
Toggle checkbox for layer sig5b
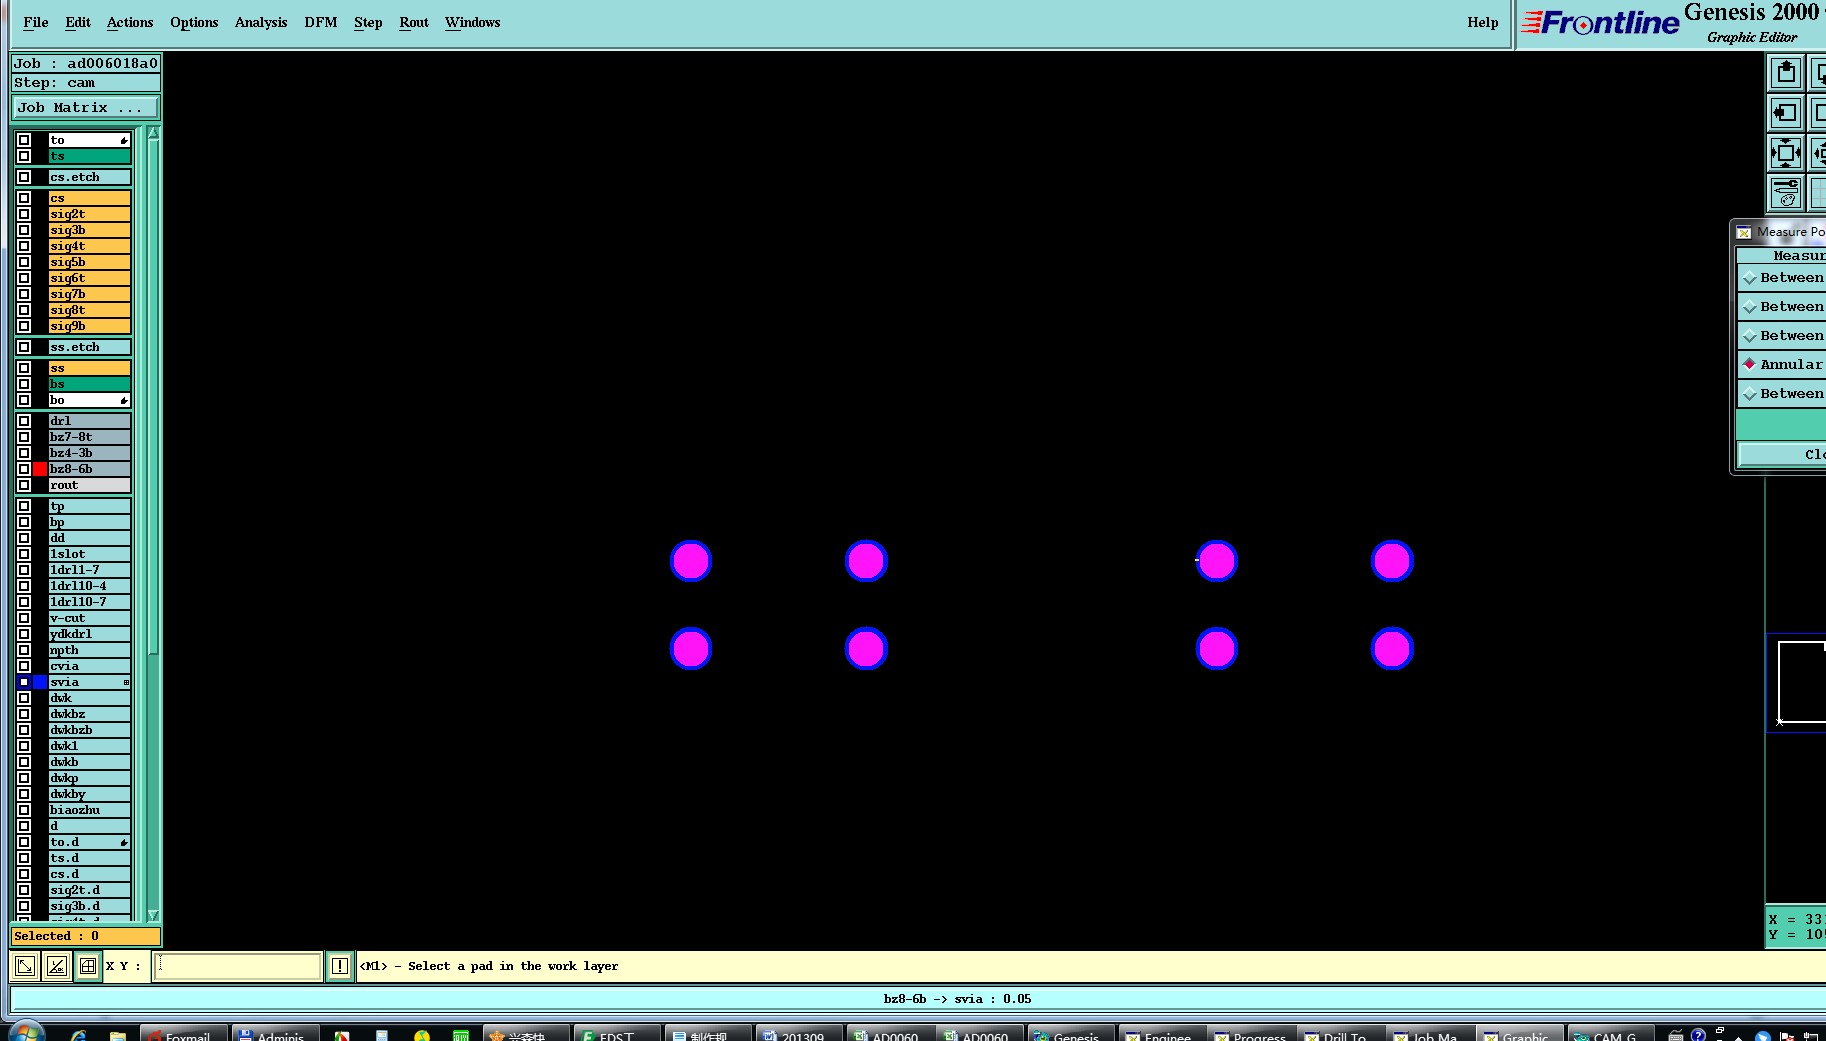coord(24,262)
